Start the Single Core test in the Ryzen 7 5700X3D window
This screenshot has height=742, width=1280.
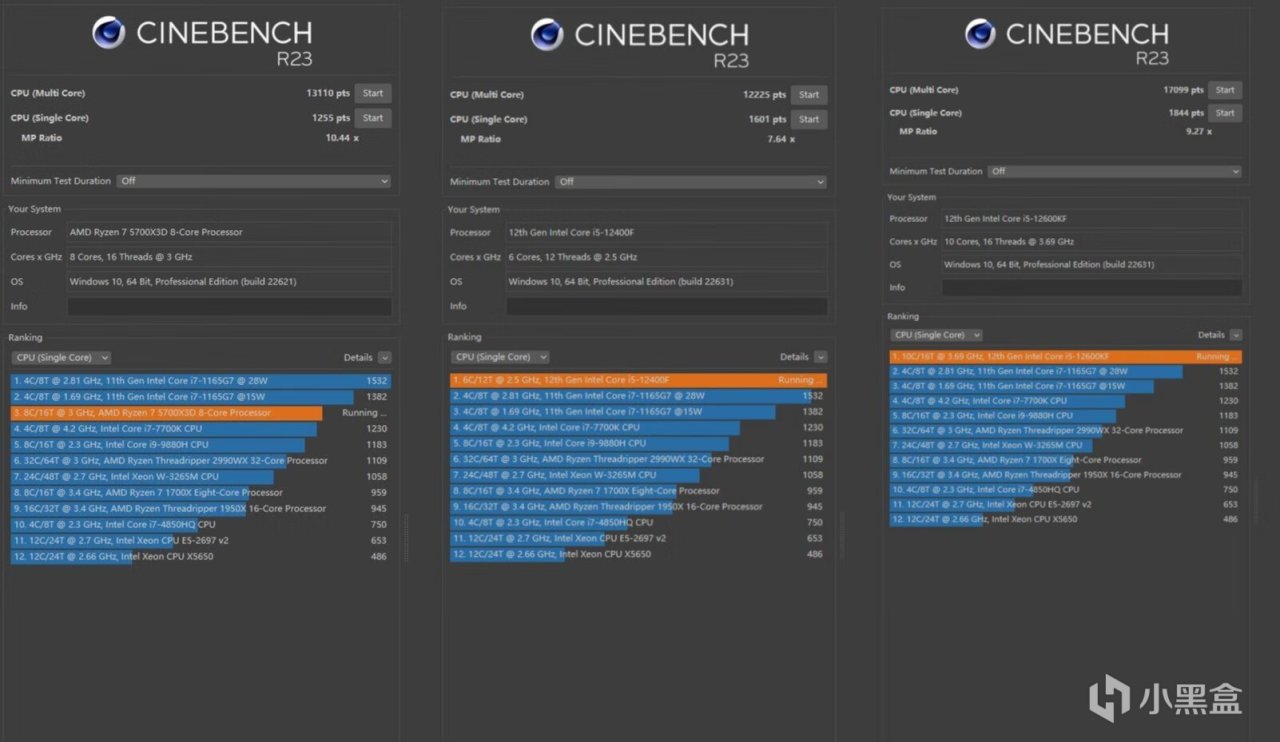tap(373, 118)
